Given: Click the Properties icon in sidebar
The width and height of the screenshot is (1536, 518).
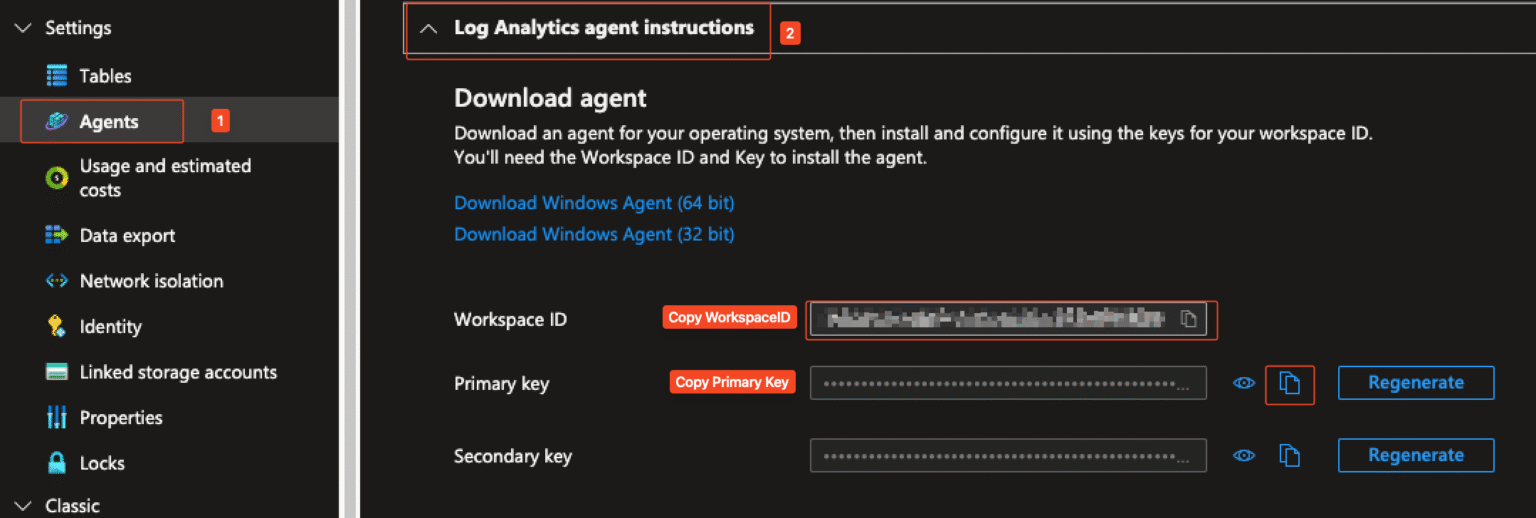Looking at the screenshot, I should click(x=57, y=418).
